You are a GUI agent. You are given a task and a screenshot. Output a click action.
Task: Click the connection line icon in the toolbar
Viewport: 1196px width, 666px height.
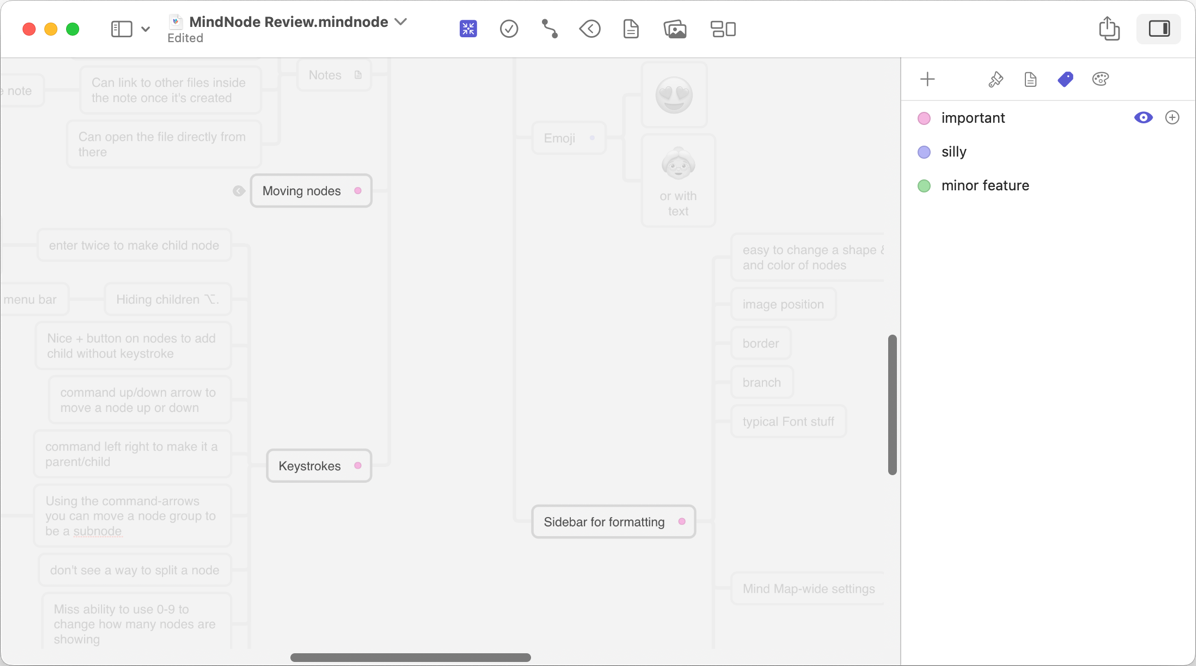tap(549, 29)
